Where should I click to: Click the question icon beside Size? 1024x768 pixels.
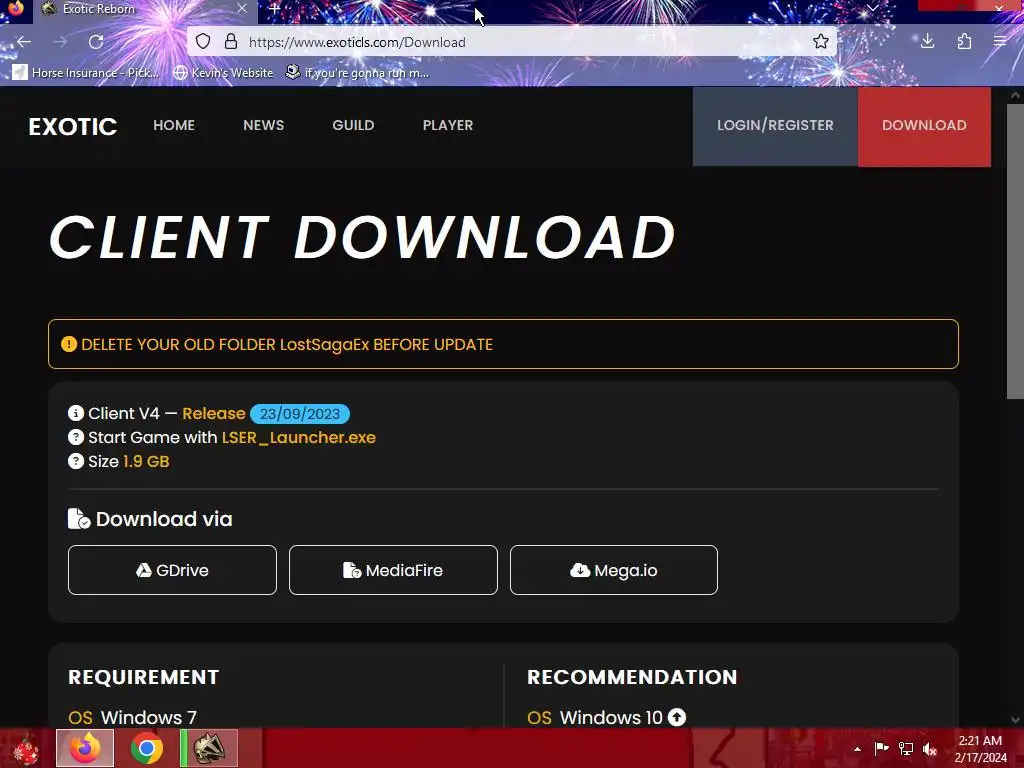tap(76, 461)
